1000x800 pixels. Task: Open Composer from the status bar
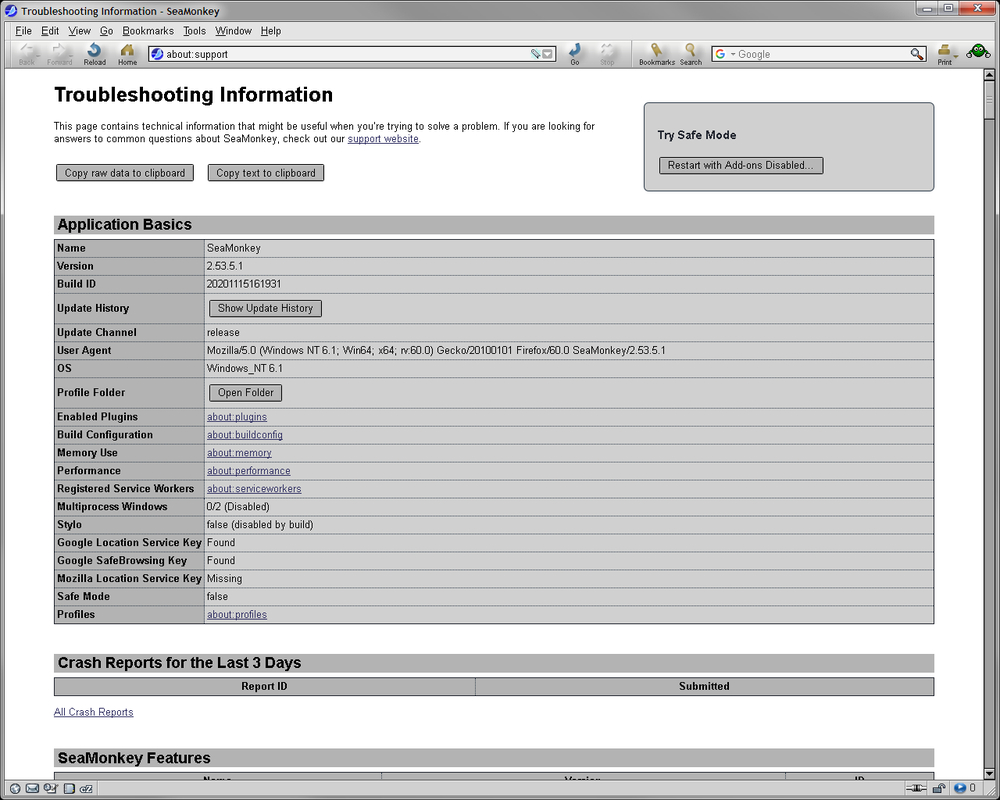click(50, 789)
